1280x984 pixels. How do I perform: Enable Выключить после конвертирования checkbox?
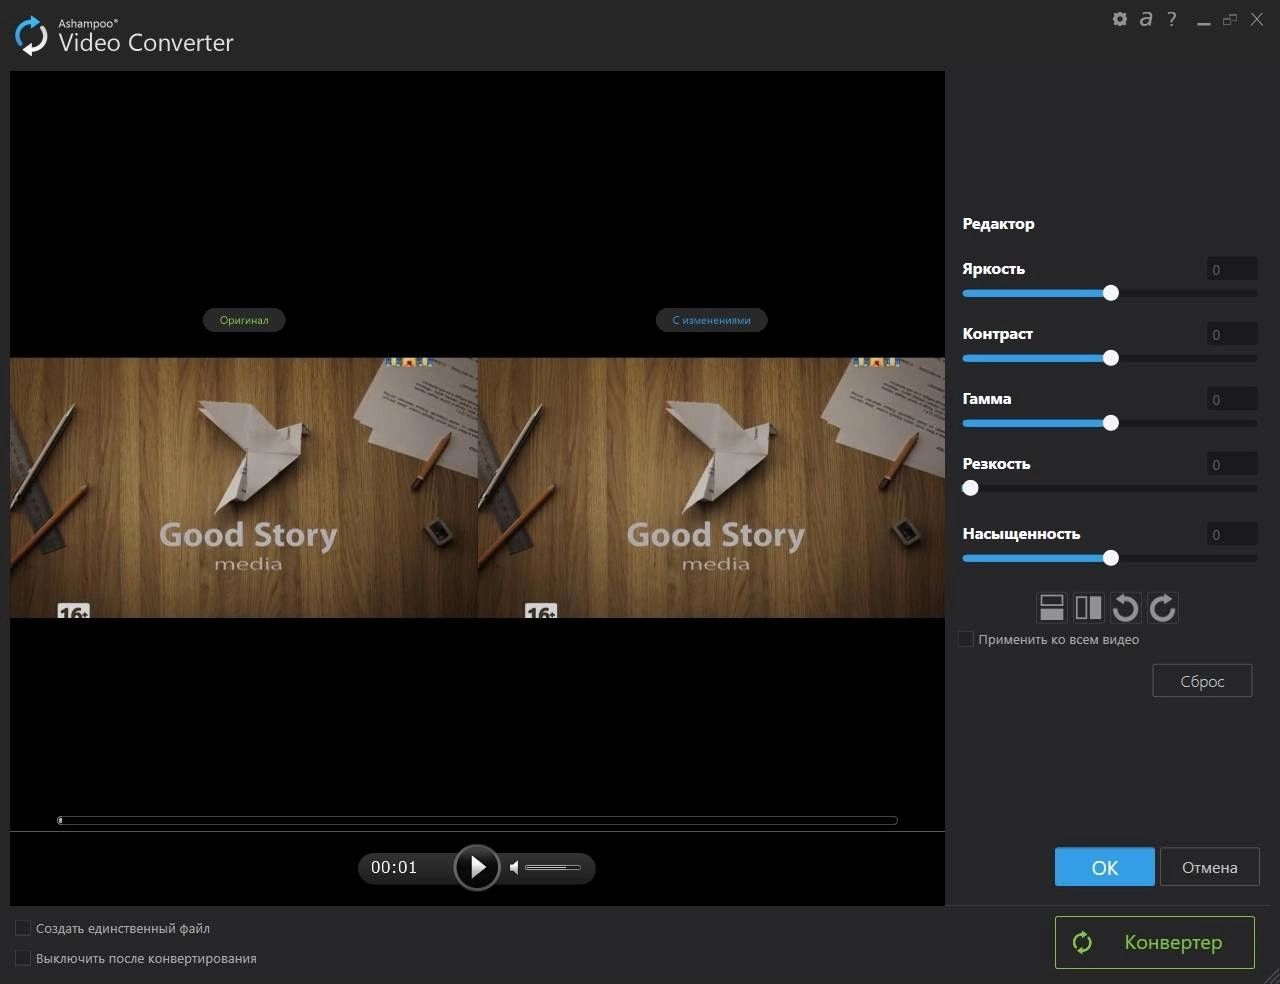click(x=23, y=958)
